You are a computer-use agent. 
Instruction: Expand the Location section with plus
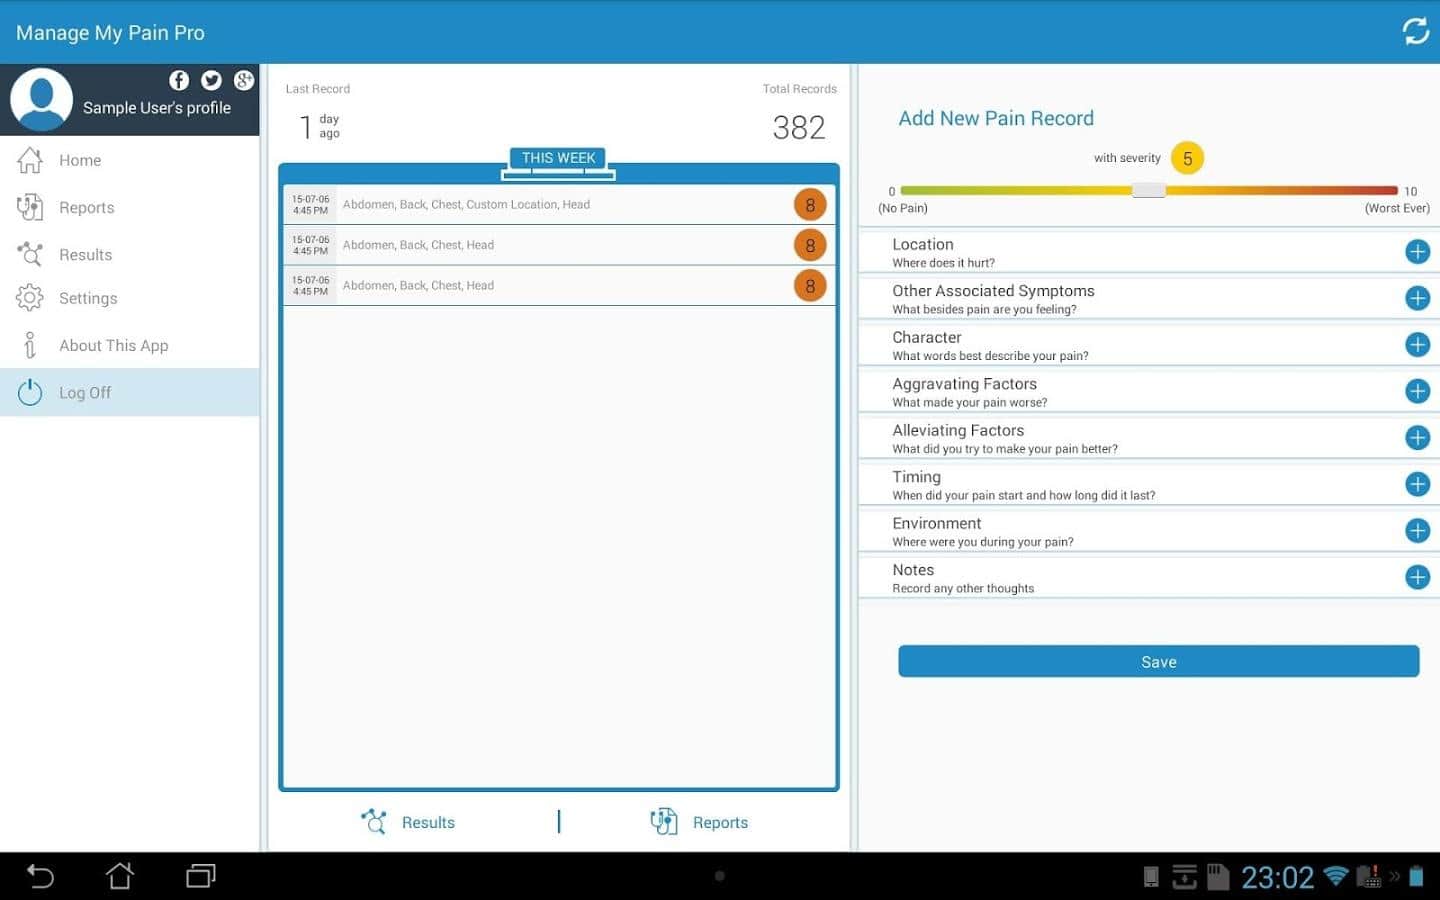[x=1417, y=252]
